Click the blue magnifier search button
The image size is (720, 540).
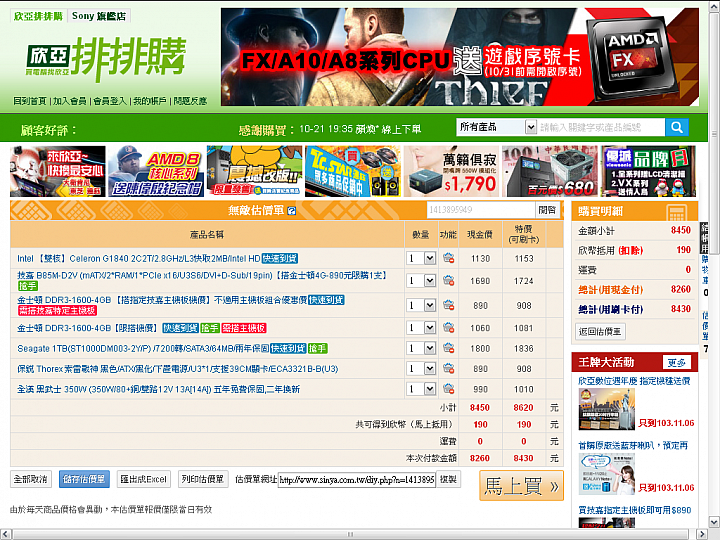pyautogui.click(x=676, y=127)
